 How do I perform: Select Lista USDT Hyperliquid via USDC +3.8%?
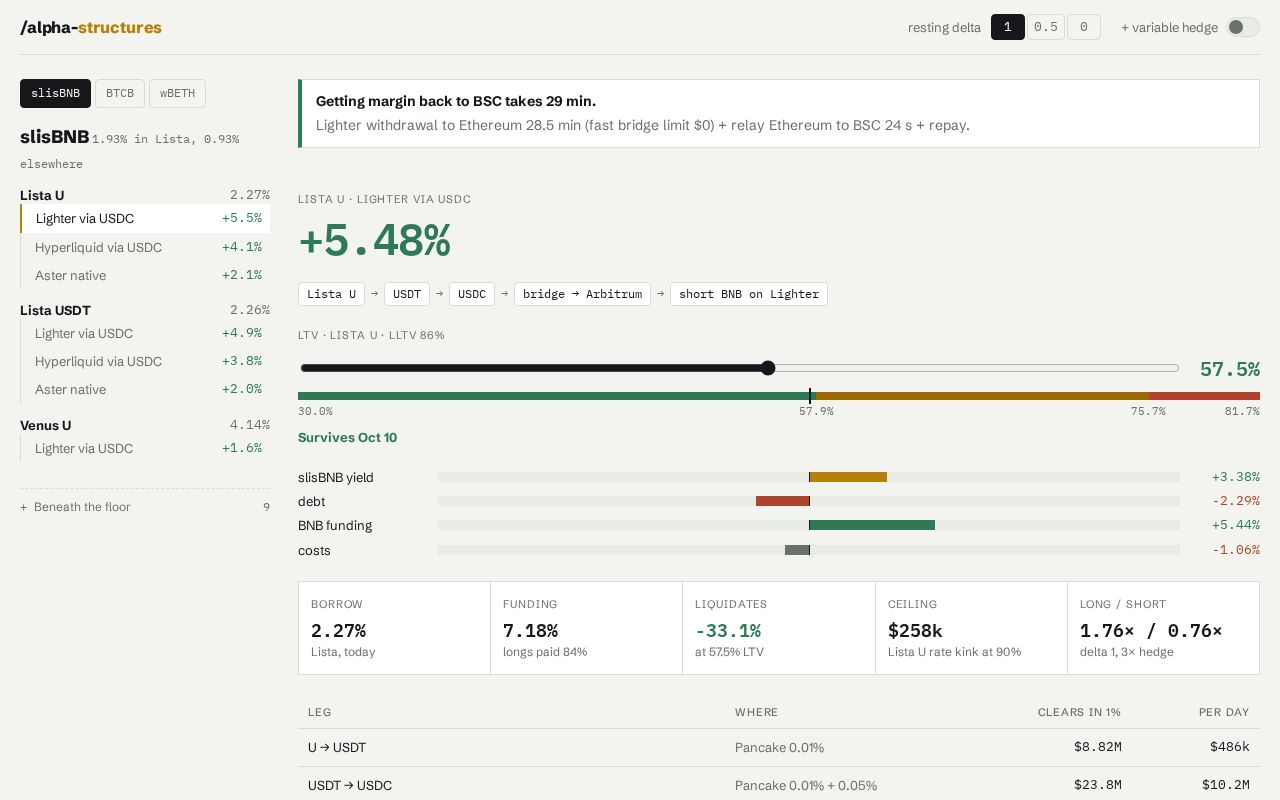[145, 361]
